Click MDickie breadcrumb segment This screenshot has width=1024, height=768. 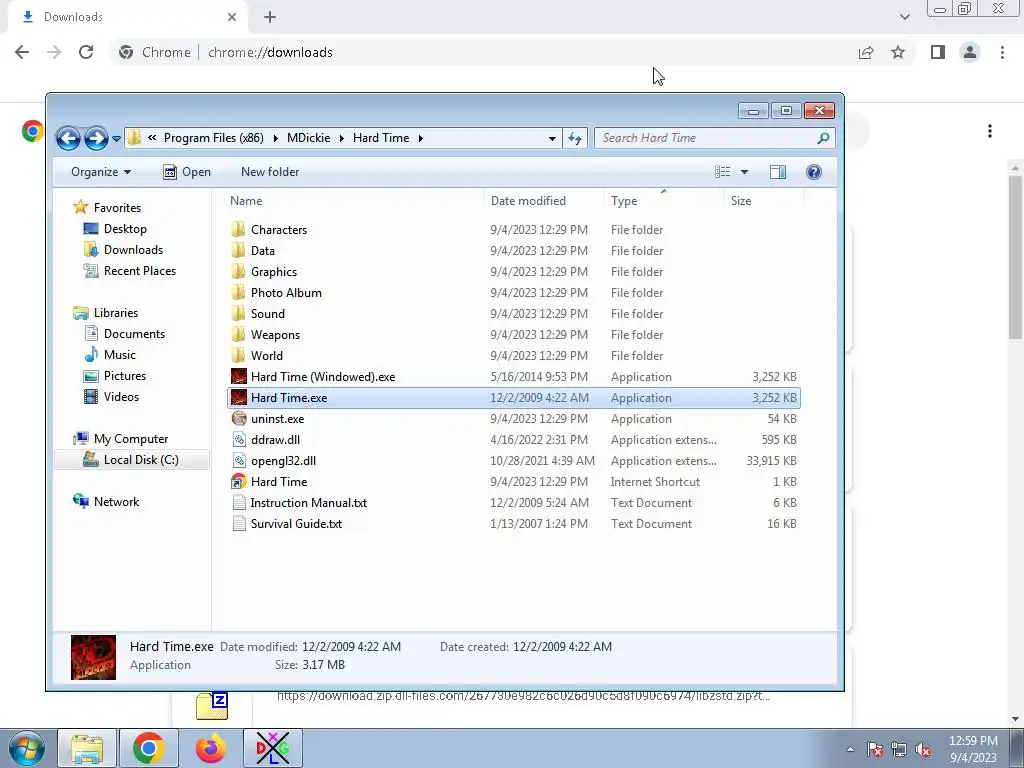tap(308, 138)
